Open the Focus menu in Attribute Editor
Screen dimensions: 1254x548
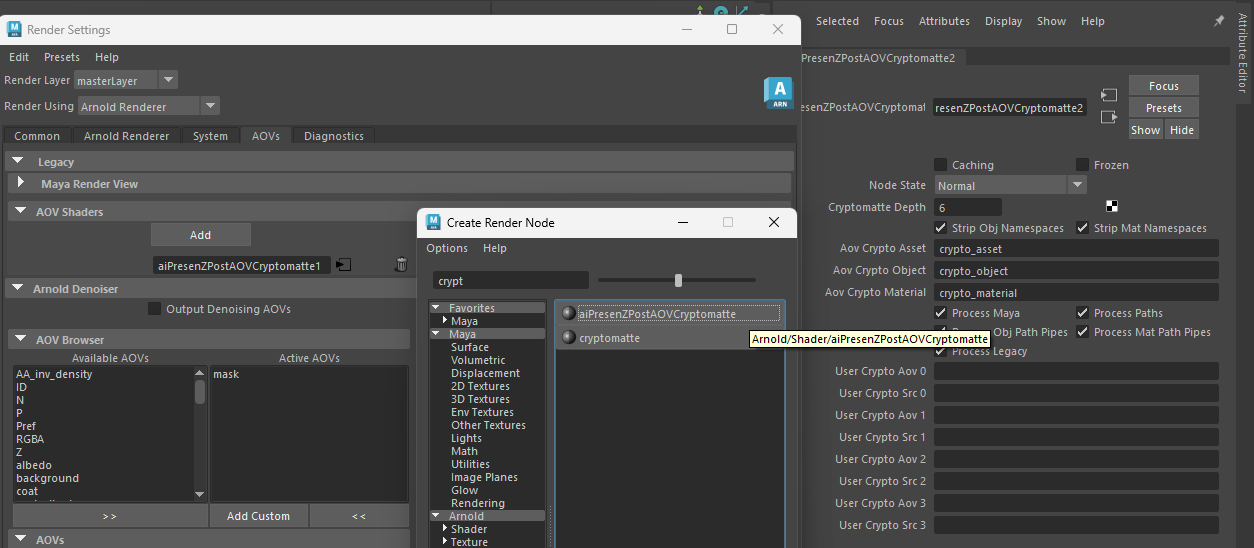pos(889,21)
